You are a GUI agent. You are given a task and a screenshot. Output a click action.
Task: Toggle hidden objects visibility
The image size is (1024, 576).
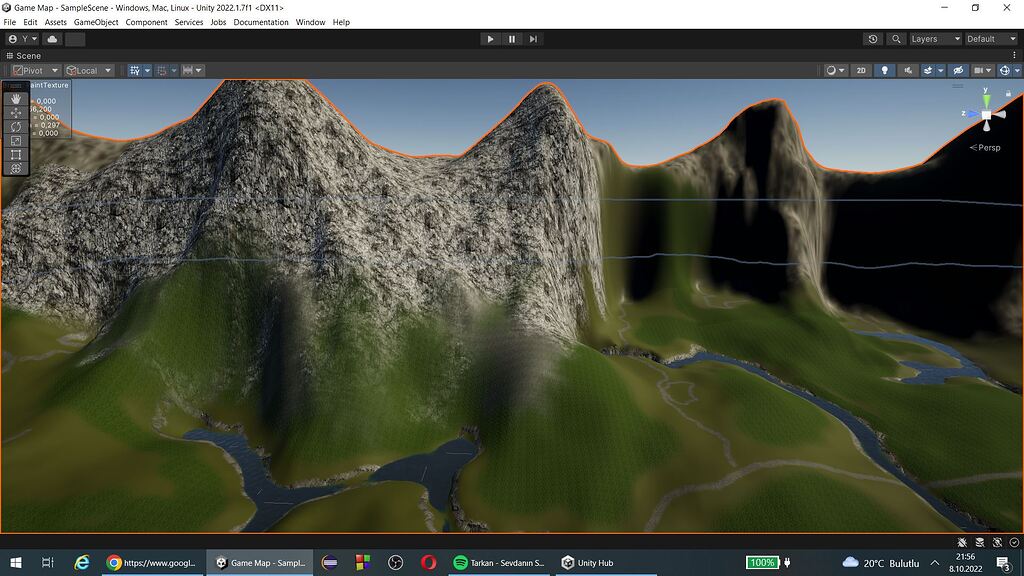point(958,70)
